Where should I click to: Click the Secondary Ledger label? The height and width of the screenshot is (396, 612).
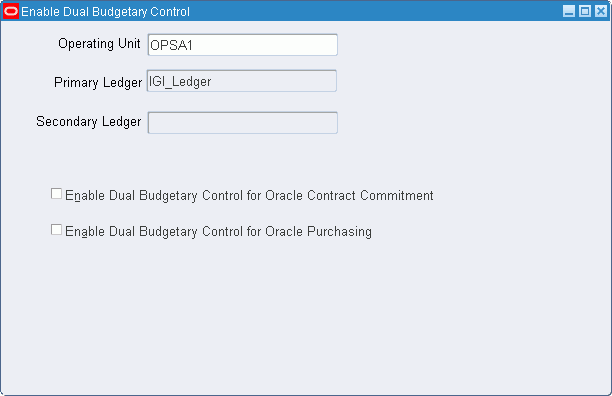[x=89, y=121]
